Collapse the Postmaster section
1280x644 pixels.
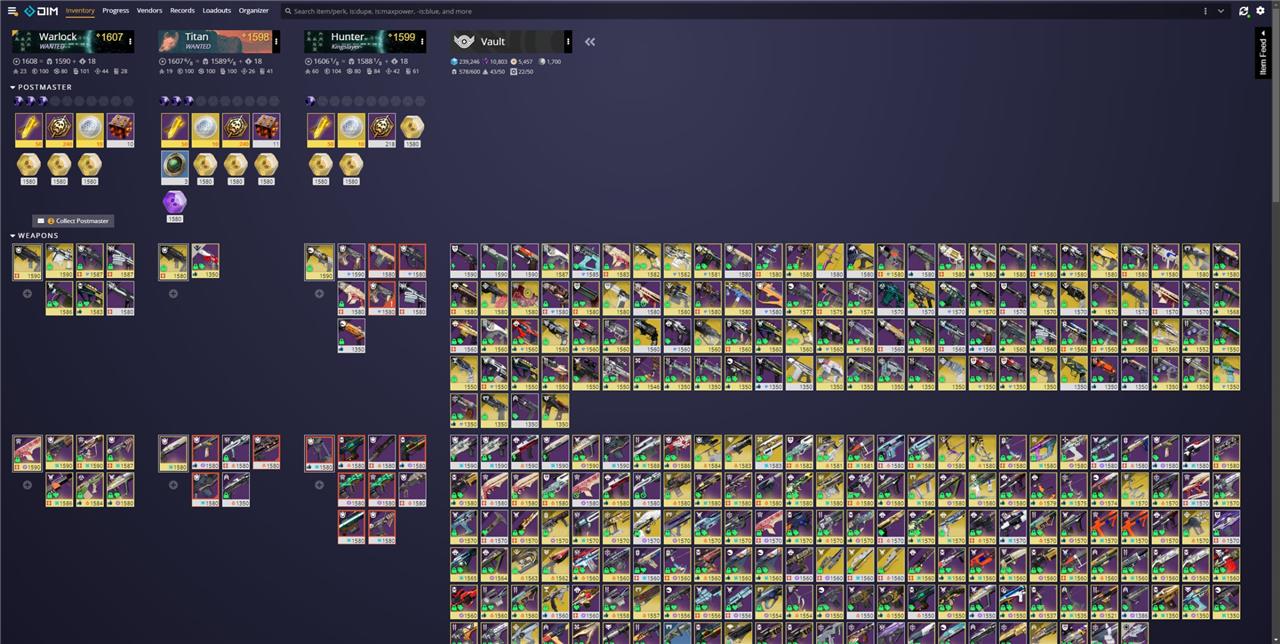[14, 87]
